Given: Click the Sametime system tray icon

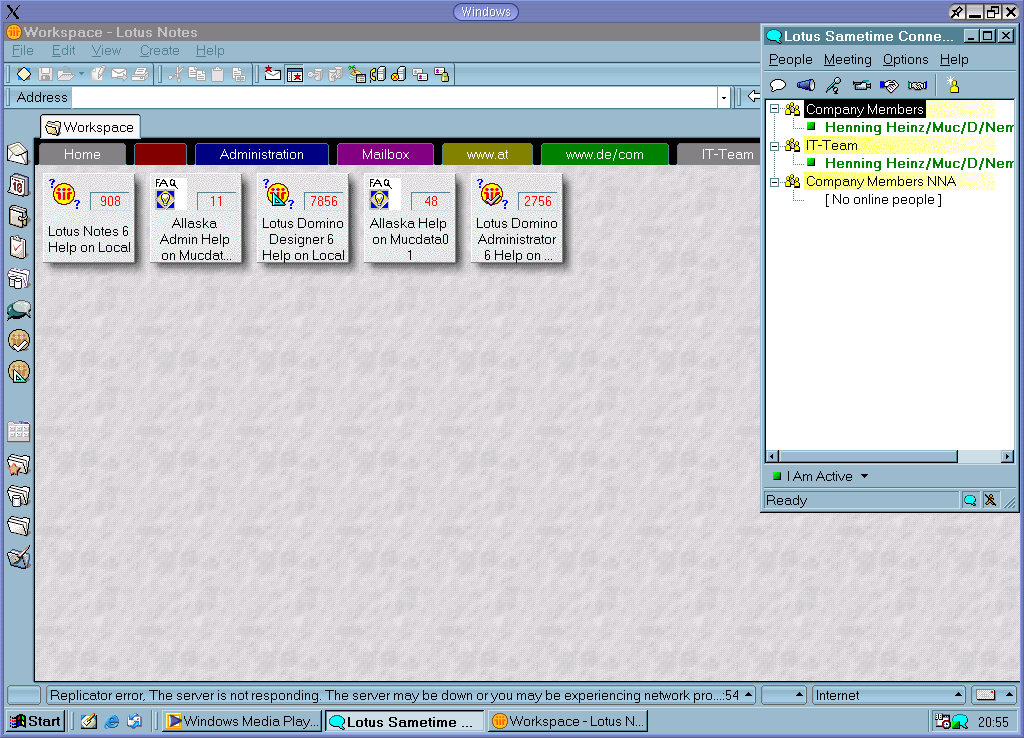Looking at the screenshot, I should pyautogui.click(x=960, y=721).
